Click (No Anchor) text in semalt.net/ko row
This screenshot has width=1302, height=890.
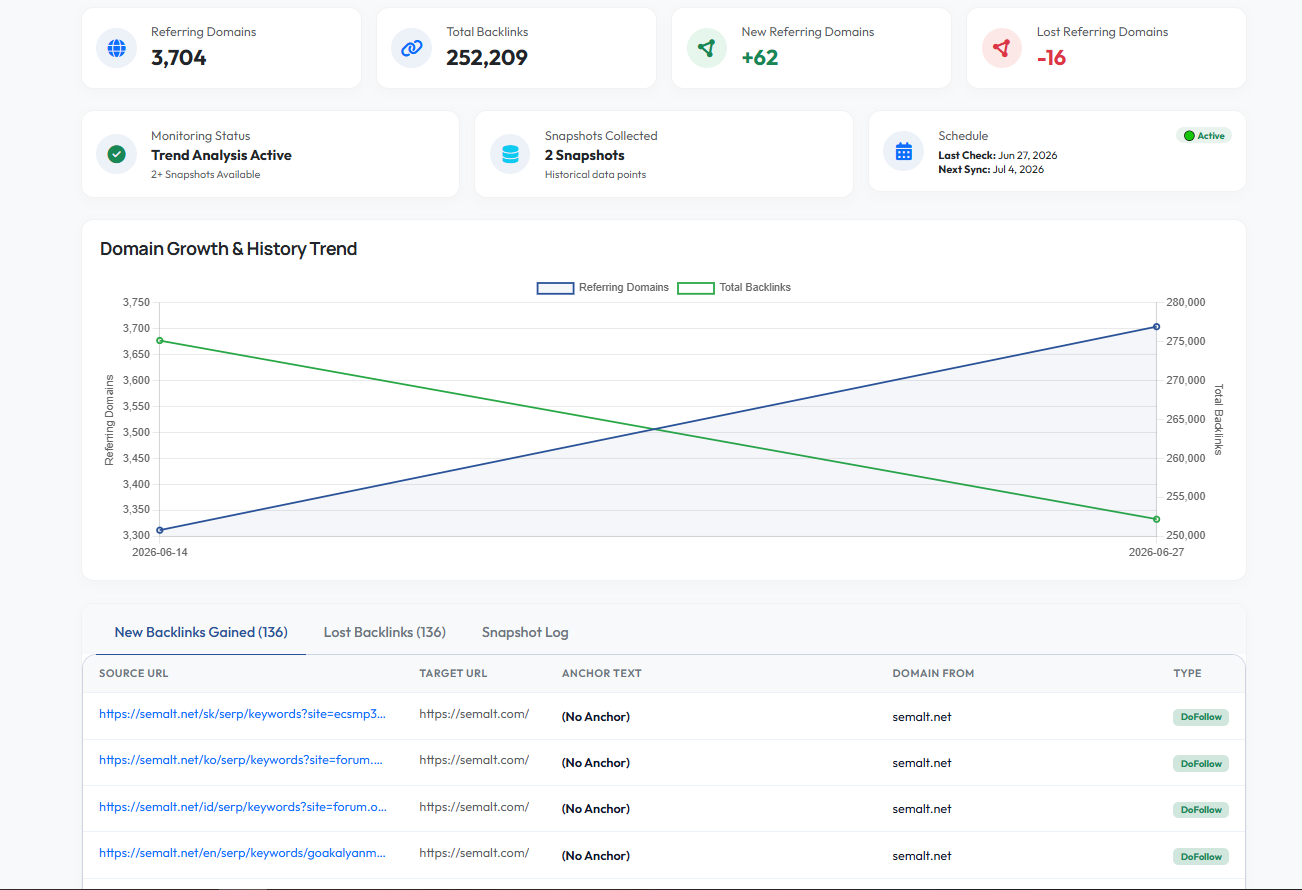[x=596, y=763]
